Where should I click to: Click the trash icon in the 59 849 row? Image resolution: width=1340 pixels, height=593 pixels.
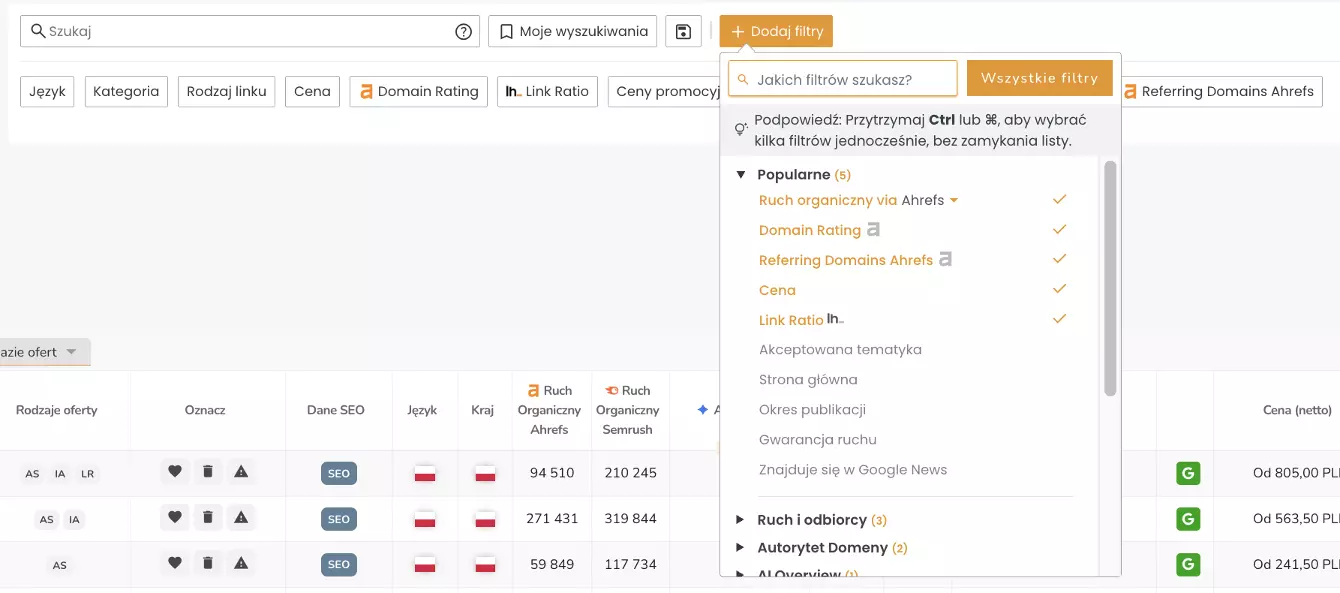pyautogui.click(x=208, y=564)
